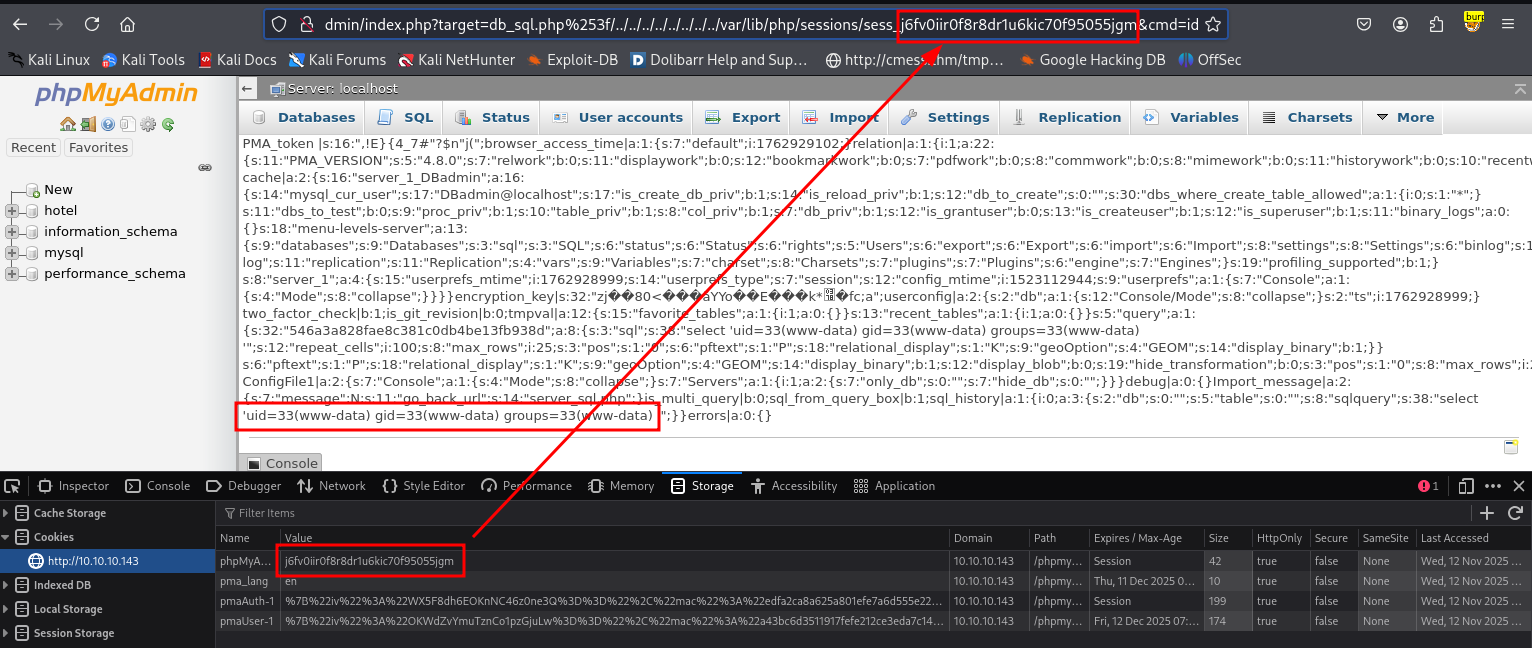Go to browser home page icon
Viewport: 1532px width, 648px height.
127,24
